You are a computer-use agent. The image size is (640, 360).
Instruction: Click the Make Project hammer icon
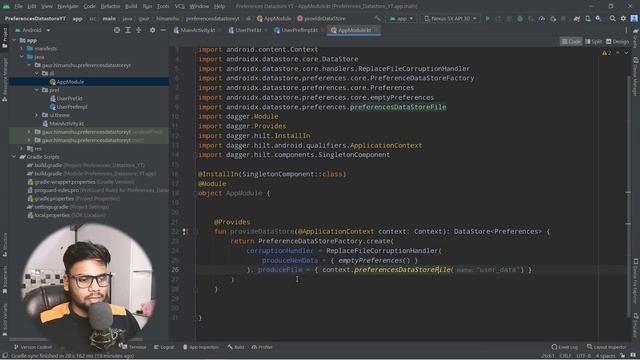(377, 18)
